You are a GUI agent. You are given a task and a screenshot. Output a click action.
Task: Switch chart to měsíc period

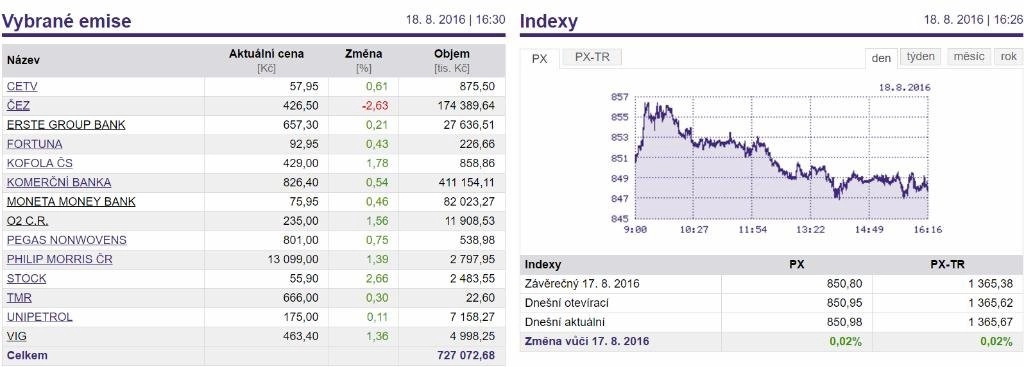tap(968, 57)
